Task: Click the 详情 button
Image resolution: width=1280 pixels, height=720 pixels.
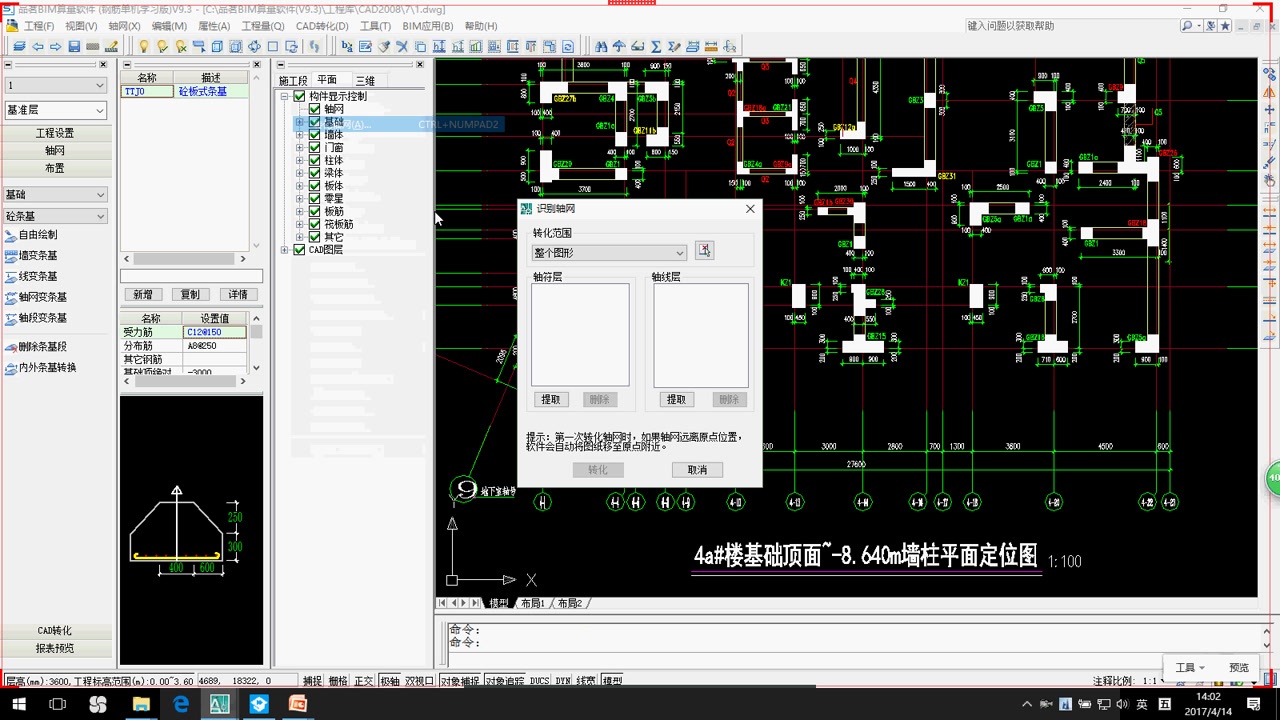Action: (237, 294)
